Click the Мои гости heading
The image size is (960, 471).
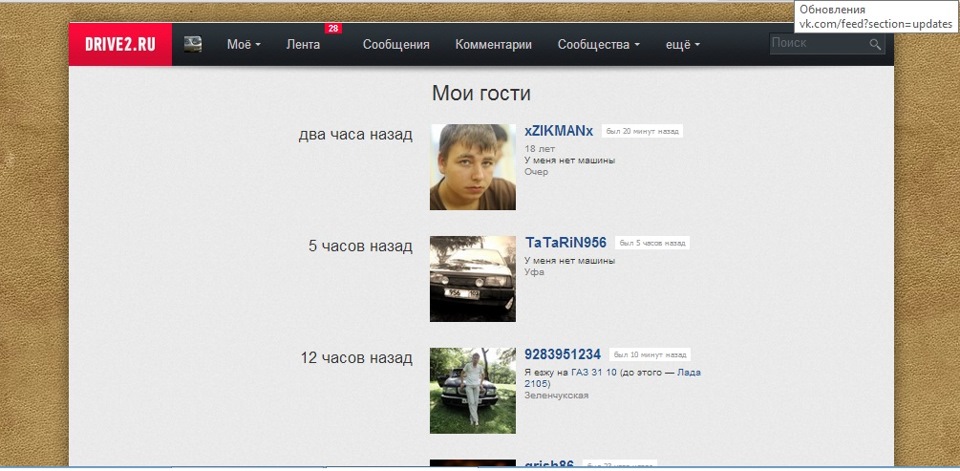pos(481,93)
